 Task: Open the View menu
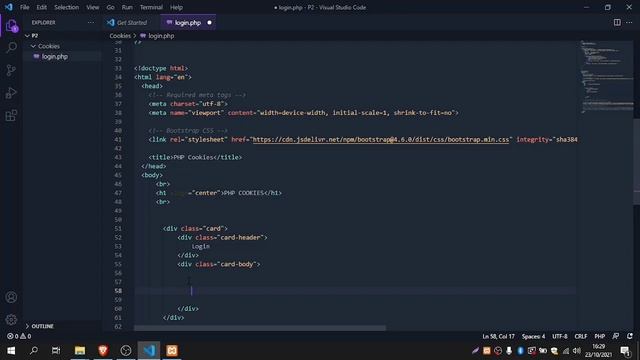pyautogui.click(x=93, y=7)
